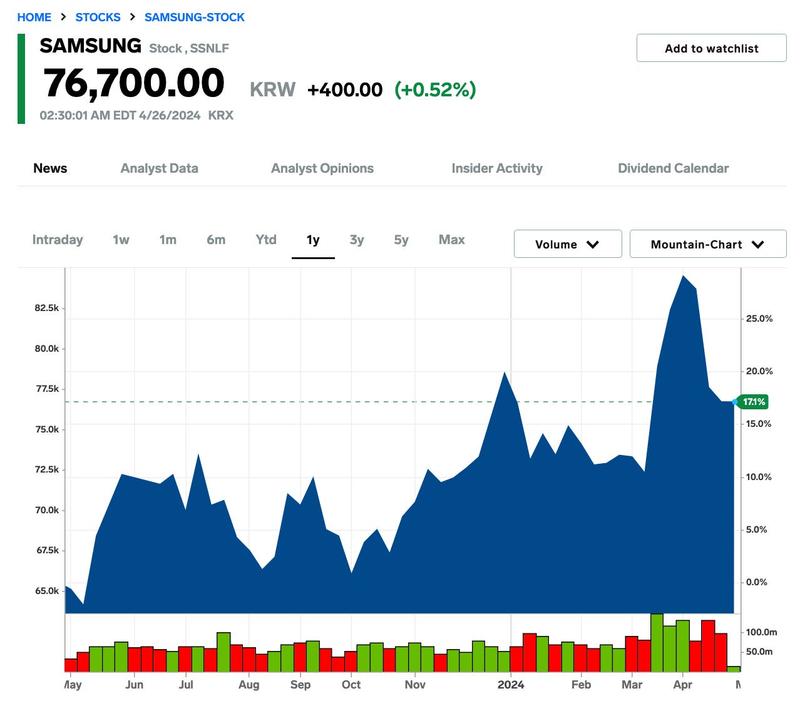Screen dimensions: 800x706
Task: Select the 5y chart range
Action: click(401, 240)
